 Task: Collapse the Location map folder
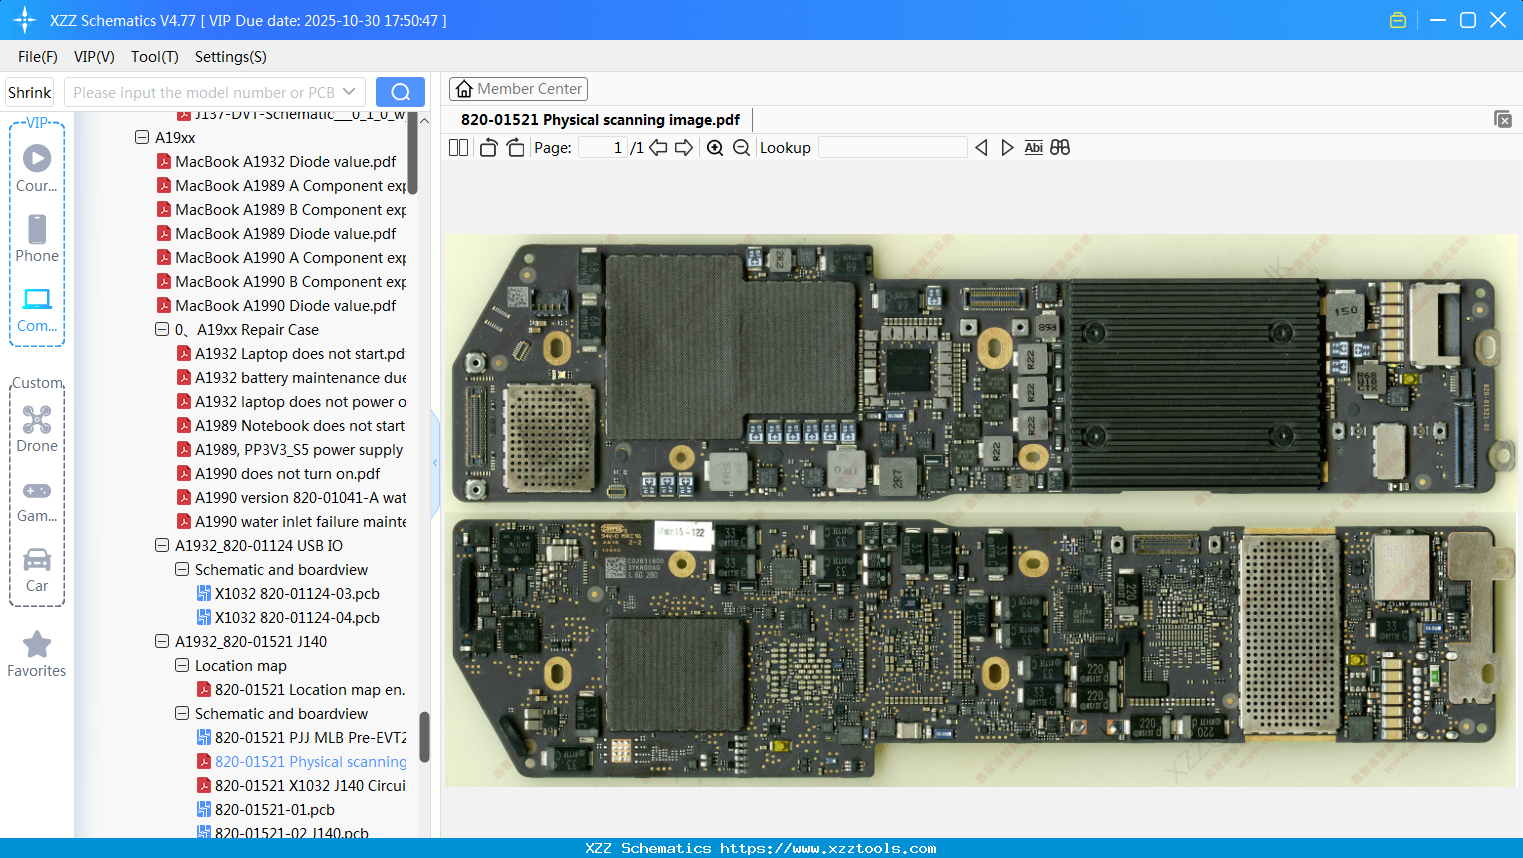182,666
